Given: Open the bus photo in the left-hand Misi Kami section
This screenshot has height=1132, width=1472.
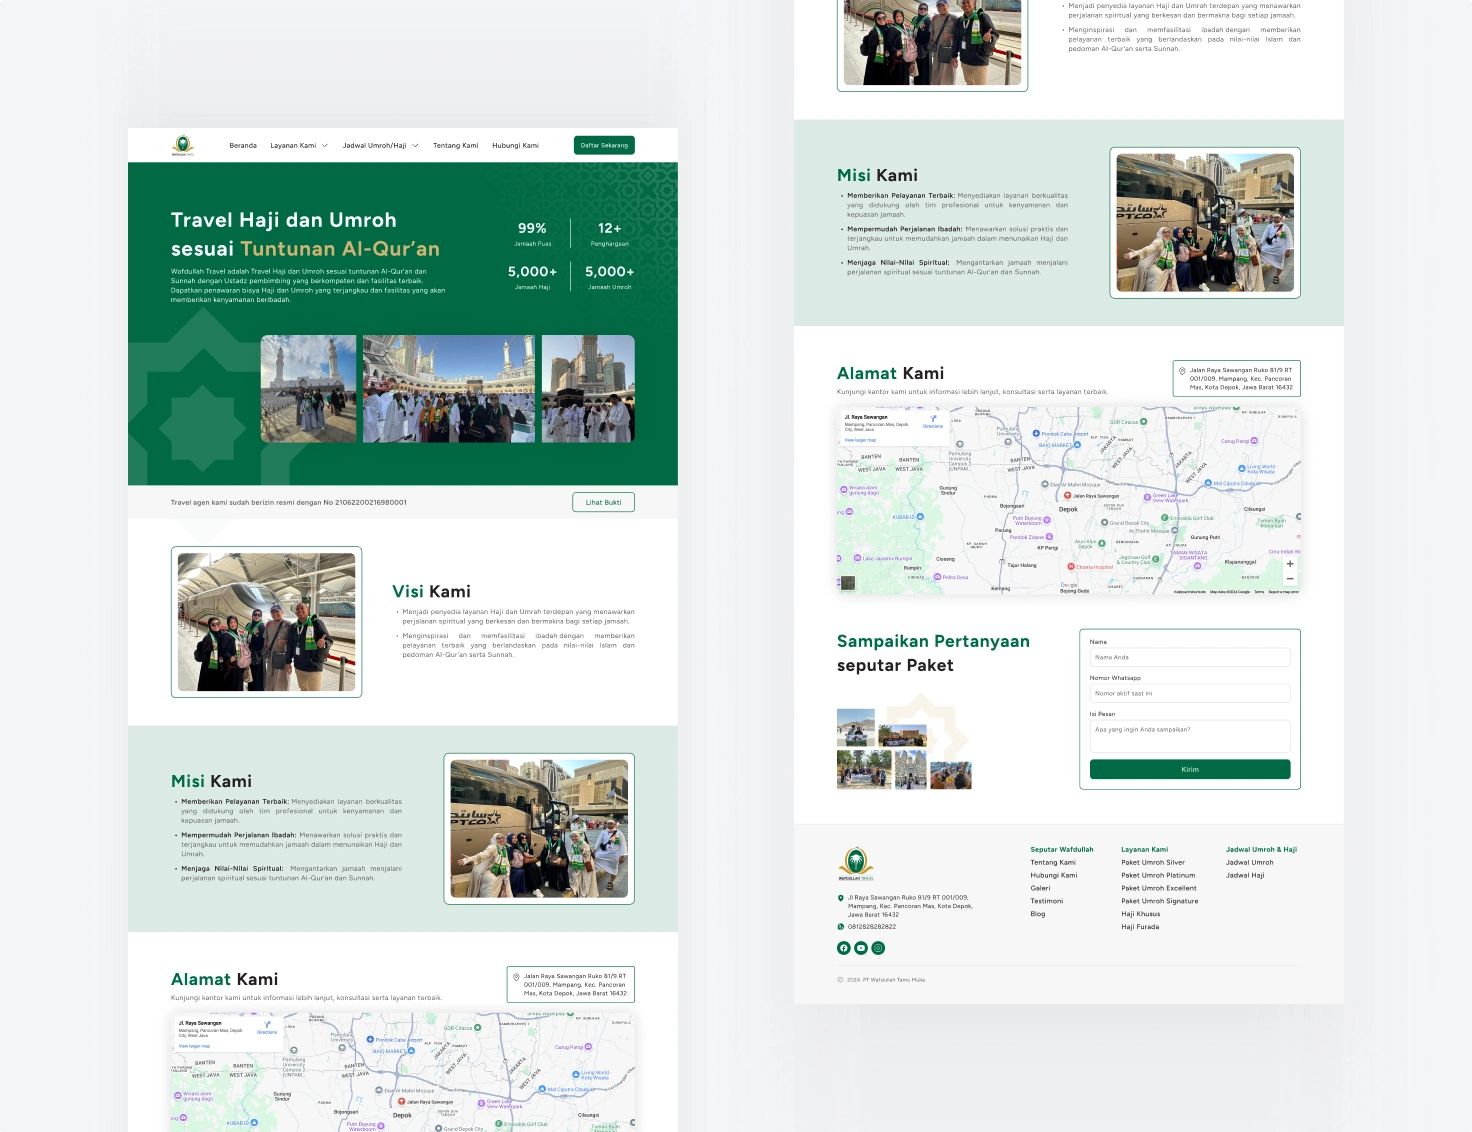Looking at the screenshot, I should click(x=539, y=829).
